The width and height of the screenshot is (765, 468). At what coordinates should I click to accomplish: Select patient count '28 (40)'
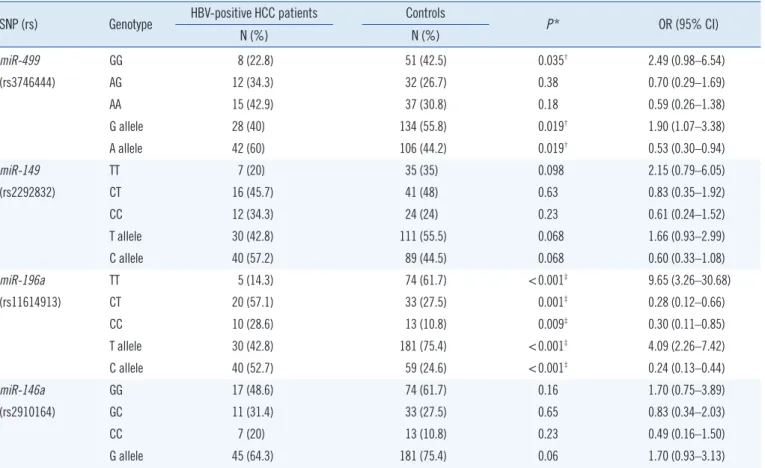click(x=248, y=126)
